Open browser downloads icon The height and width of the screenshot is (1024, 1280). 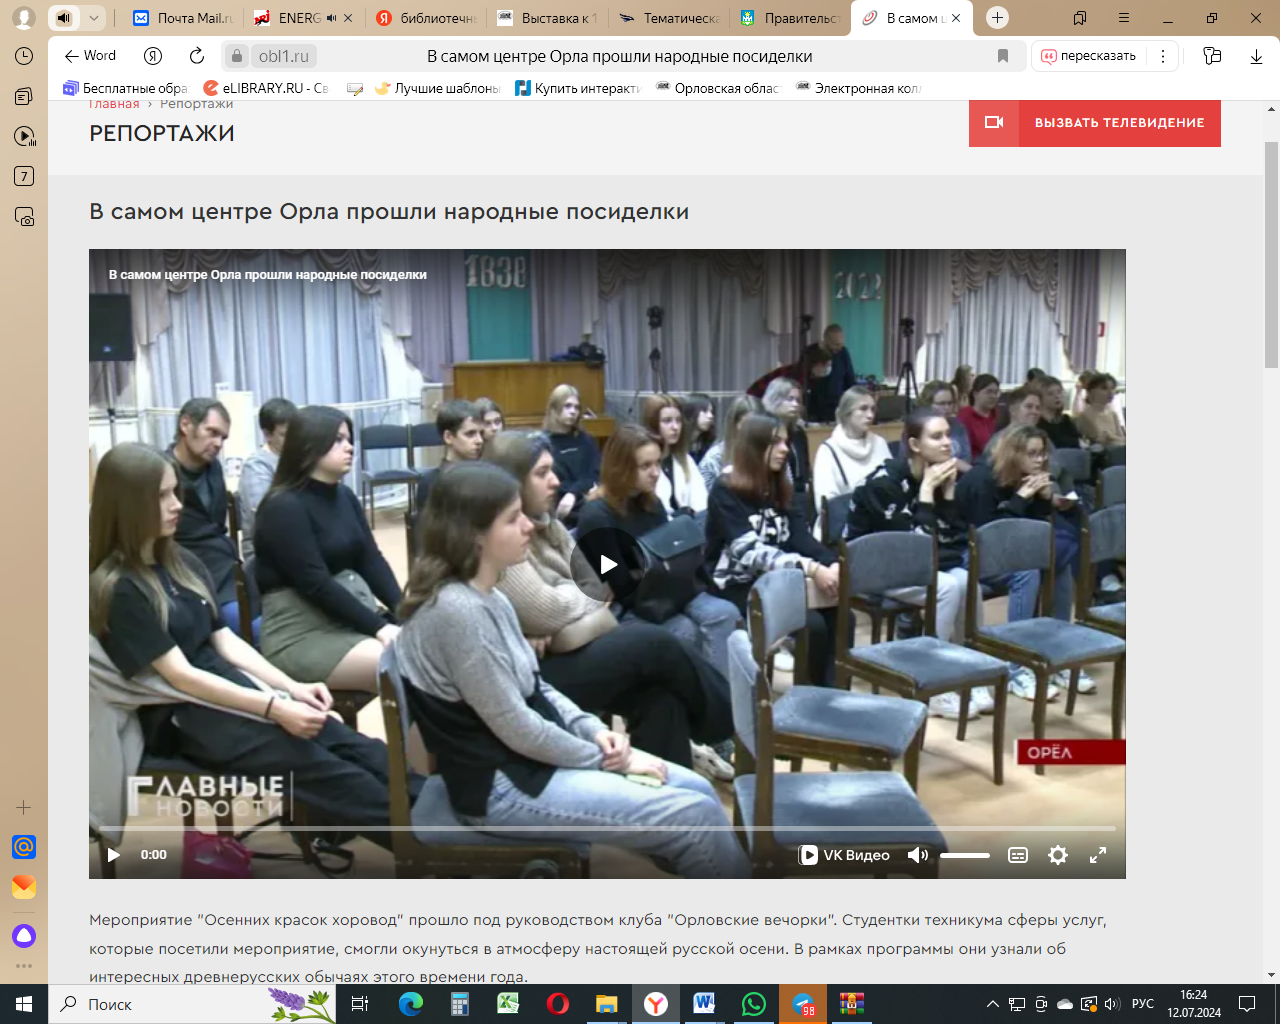tap(1256, 56)
